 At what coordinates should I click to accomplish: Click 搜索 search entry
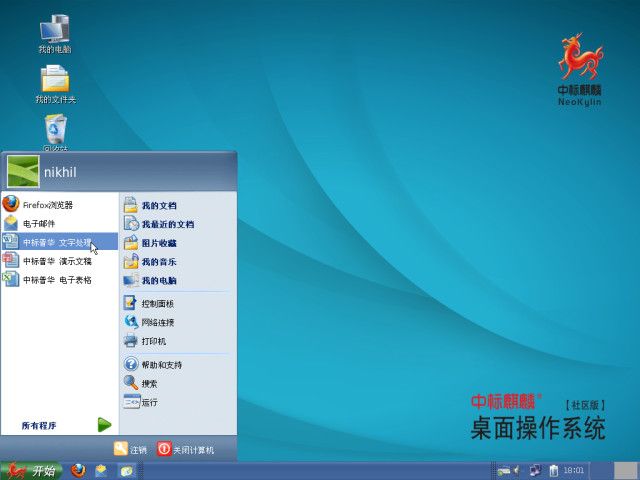pyautogui.click(x=148, y=383)
